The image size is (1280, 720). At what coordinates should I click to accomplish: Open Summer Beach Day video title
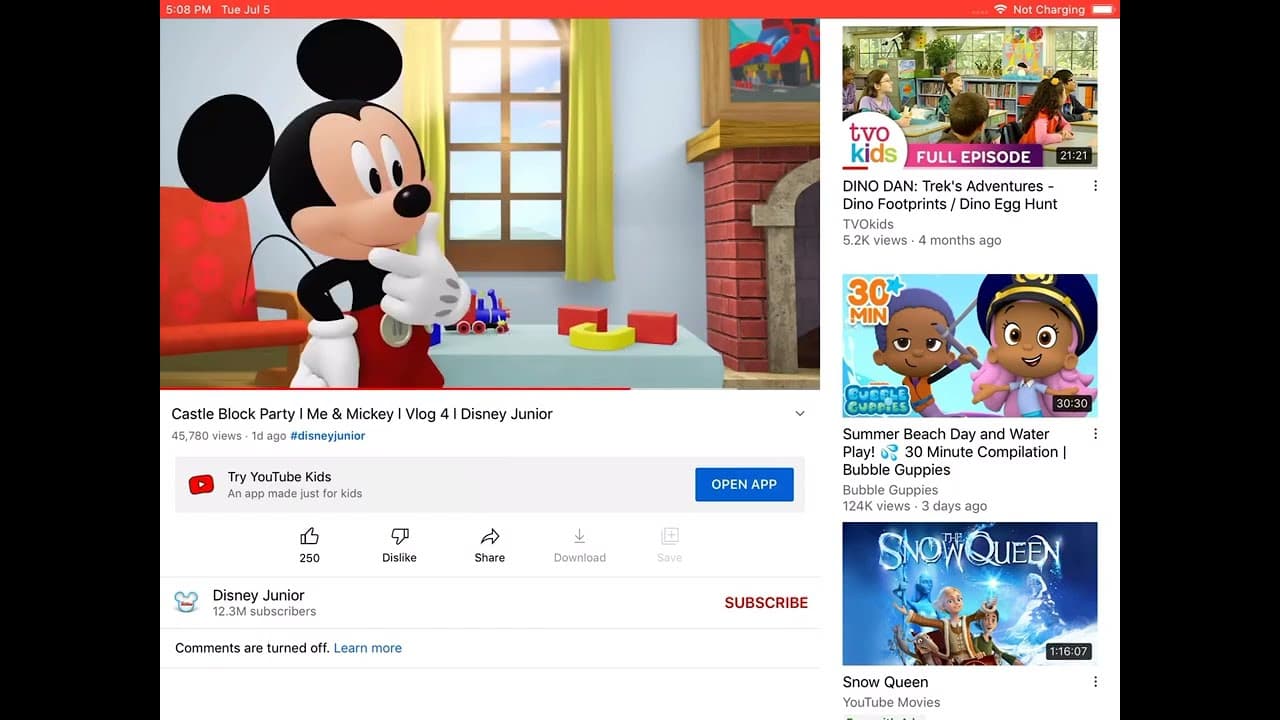point(954,452)
